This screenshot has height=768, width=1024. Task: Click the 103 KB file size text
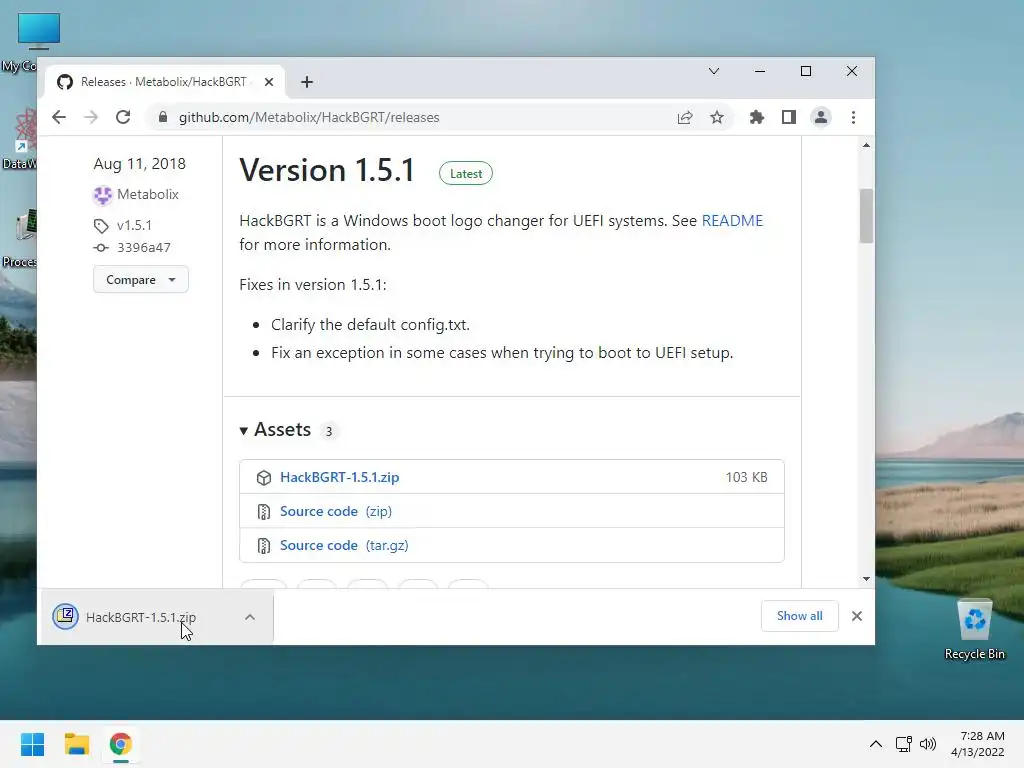(746, 477)
